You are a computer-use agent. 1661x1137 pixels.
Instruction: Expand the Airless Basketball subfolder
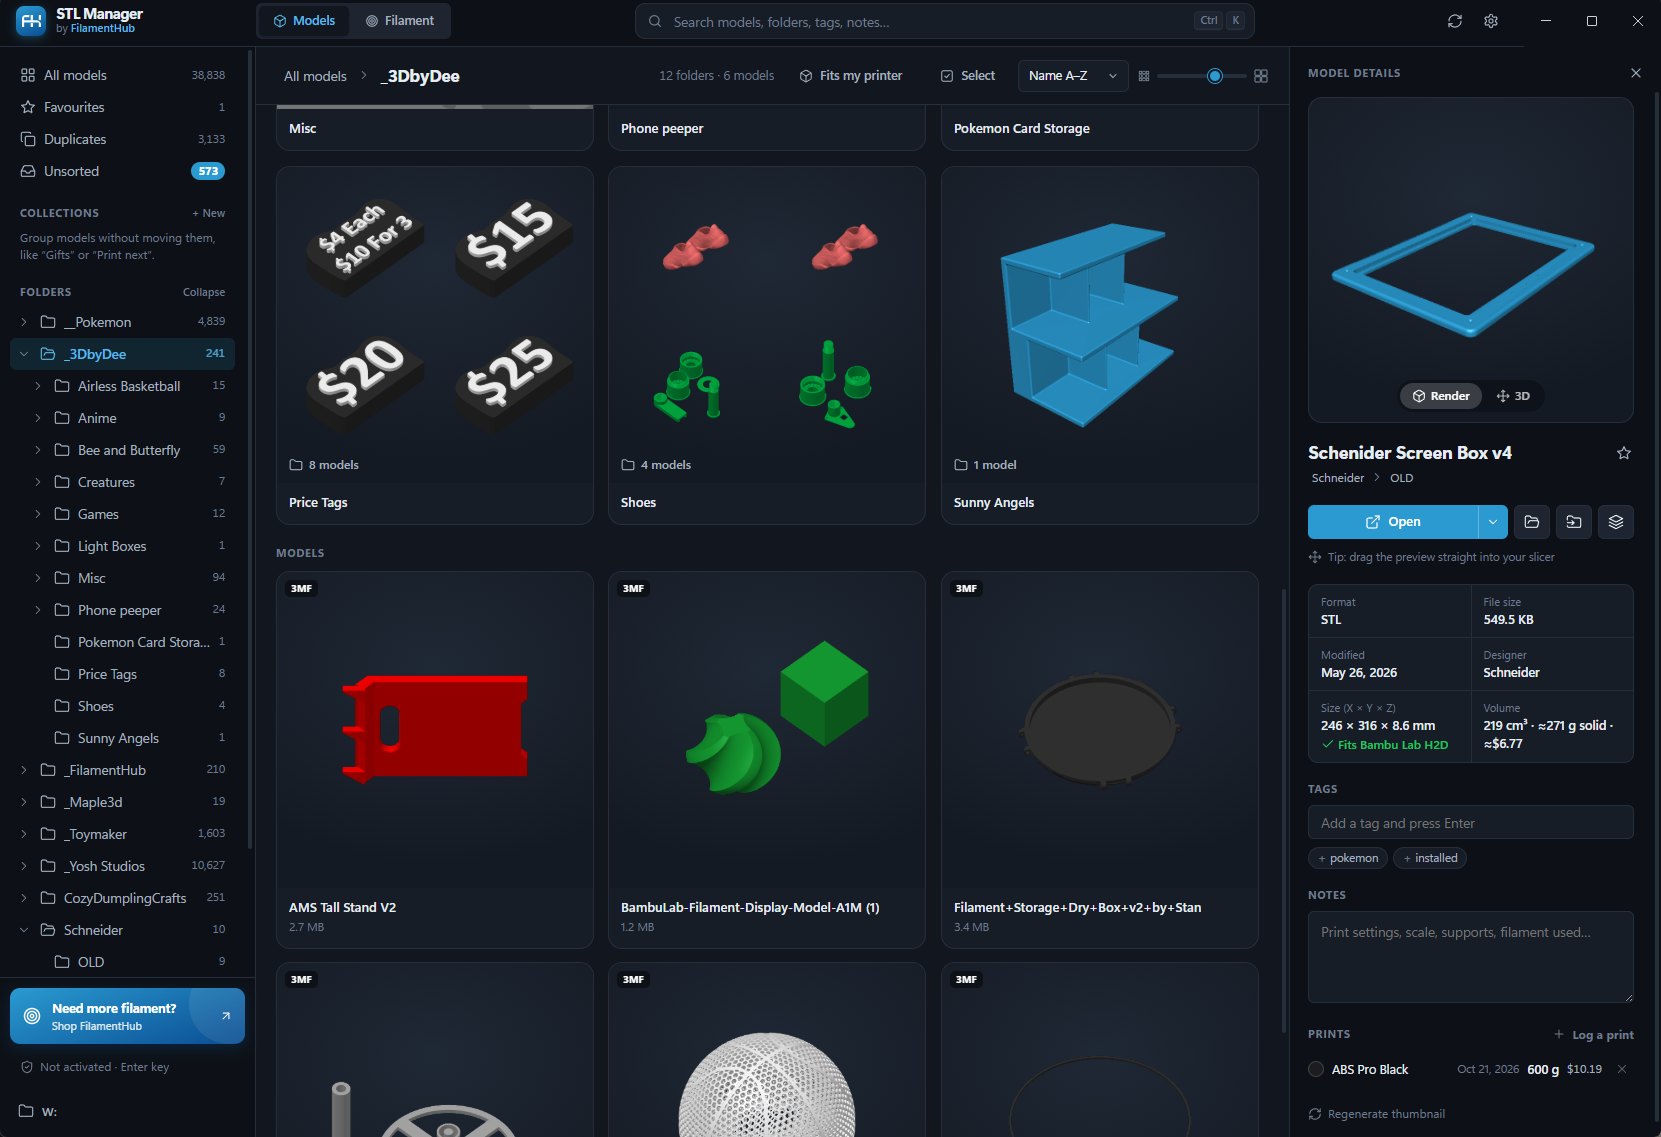[38, 386]
